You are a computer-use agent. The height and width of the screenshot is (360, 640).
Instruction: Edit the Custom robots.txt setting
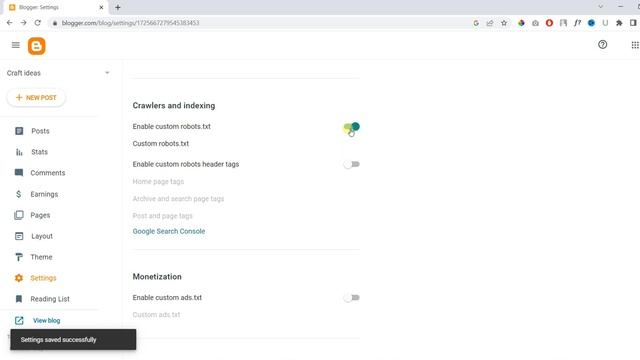click(161, 144)
